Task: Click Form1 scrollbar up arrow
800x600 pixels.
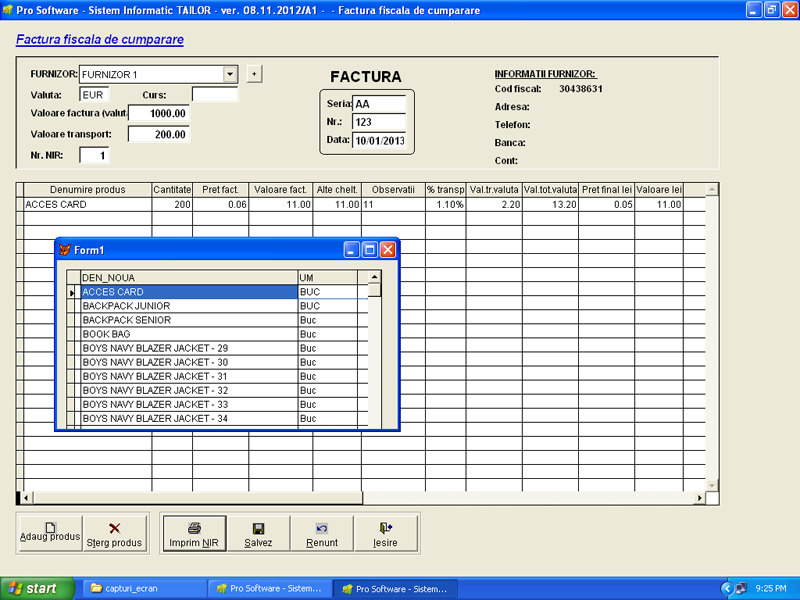Action: point(374,277)
